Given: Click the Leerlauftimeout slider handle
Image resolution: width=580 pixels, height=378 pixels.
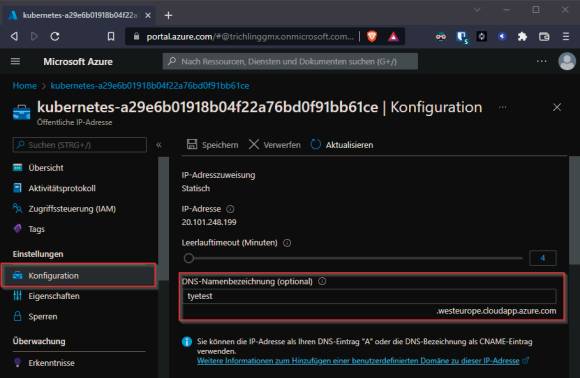Looking at the screenshot, I should [x=189, y=258].
